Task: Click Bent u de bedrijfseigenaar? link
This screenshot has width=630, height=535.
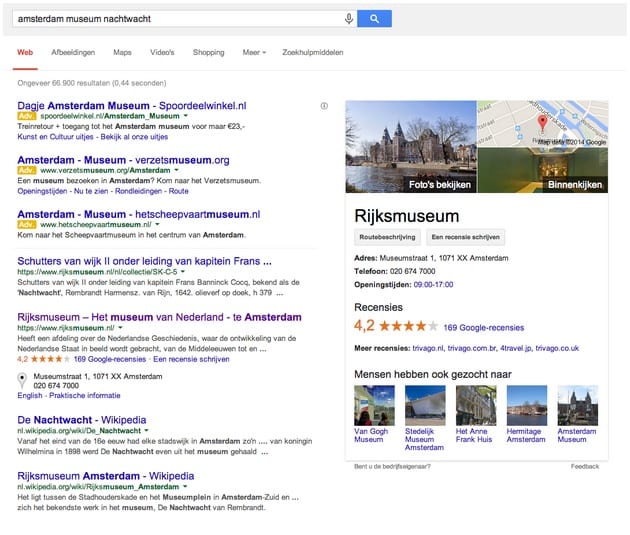Action: [392, 466]
